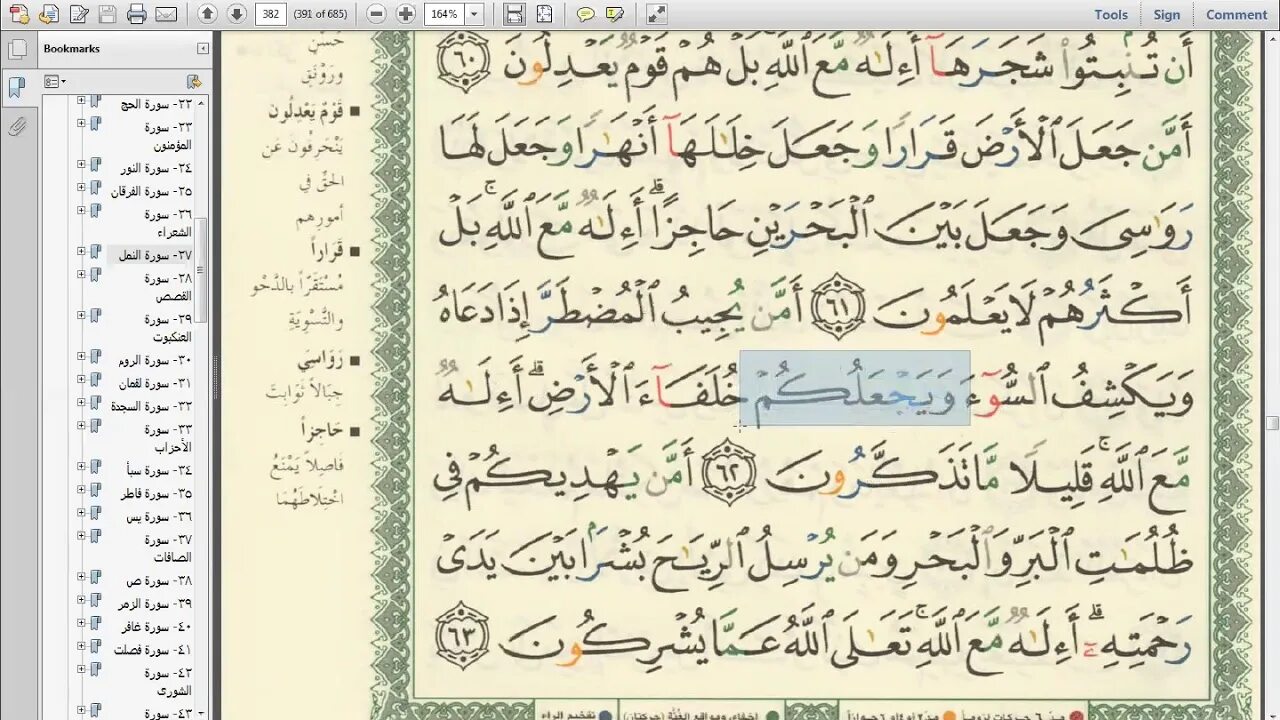
Task: Select bookmark ٣٩ سورة الزمر
Action: 155,604
